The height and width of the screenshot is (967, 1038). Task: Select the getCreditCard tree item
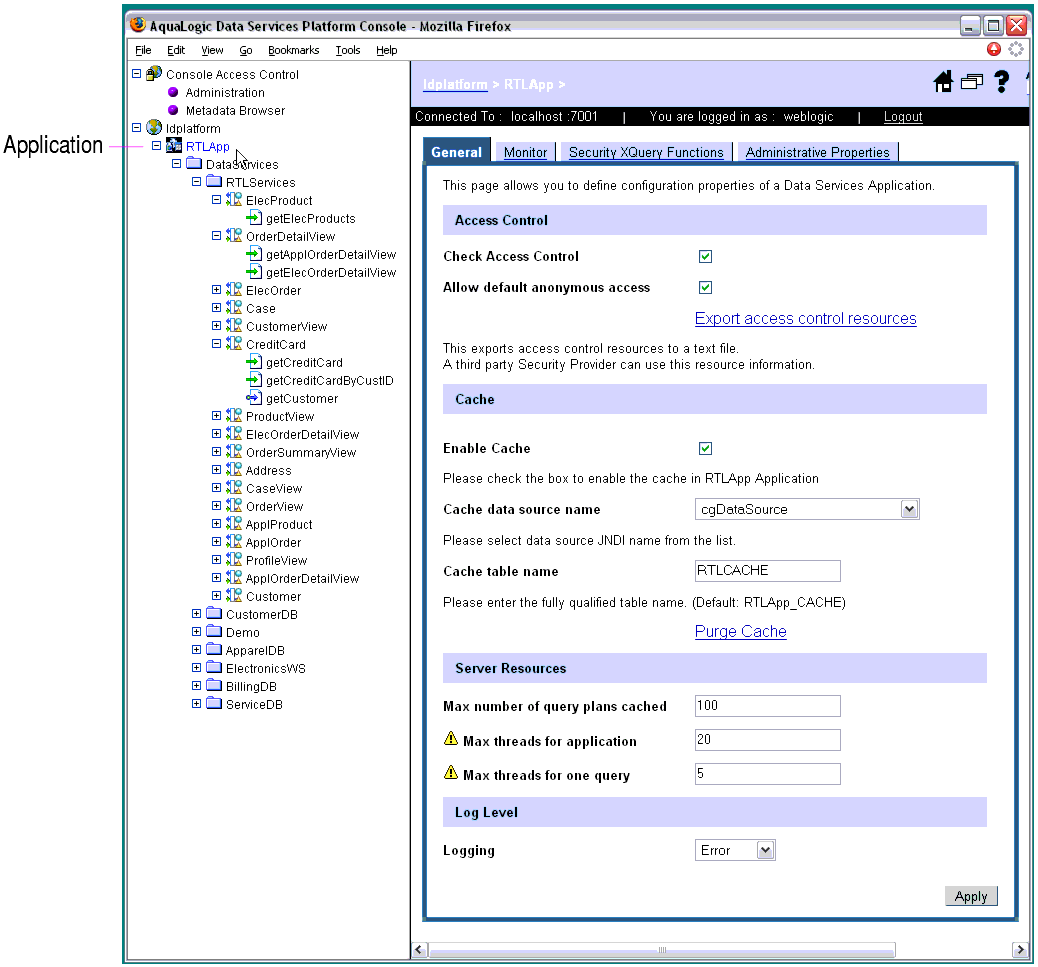tap(305, 363)
